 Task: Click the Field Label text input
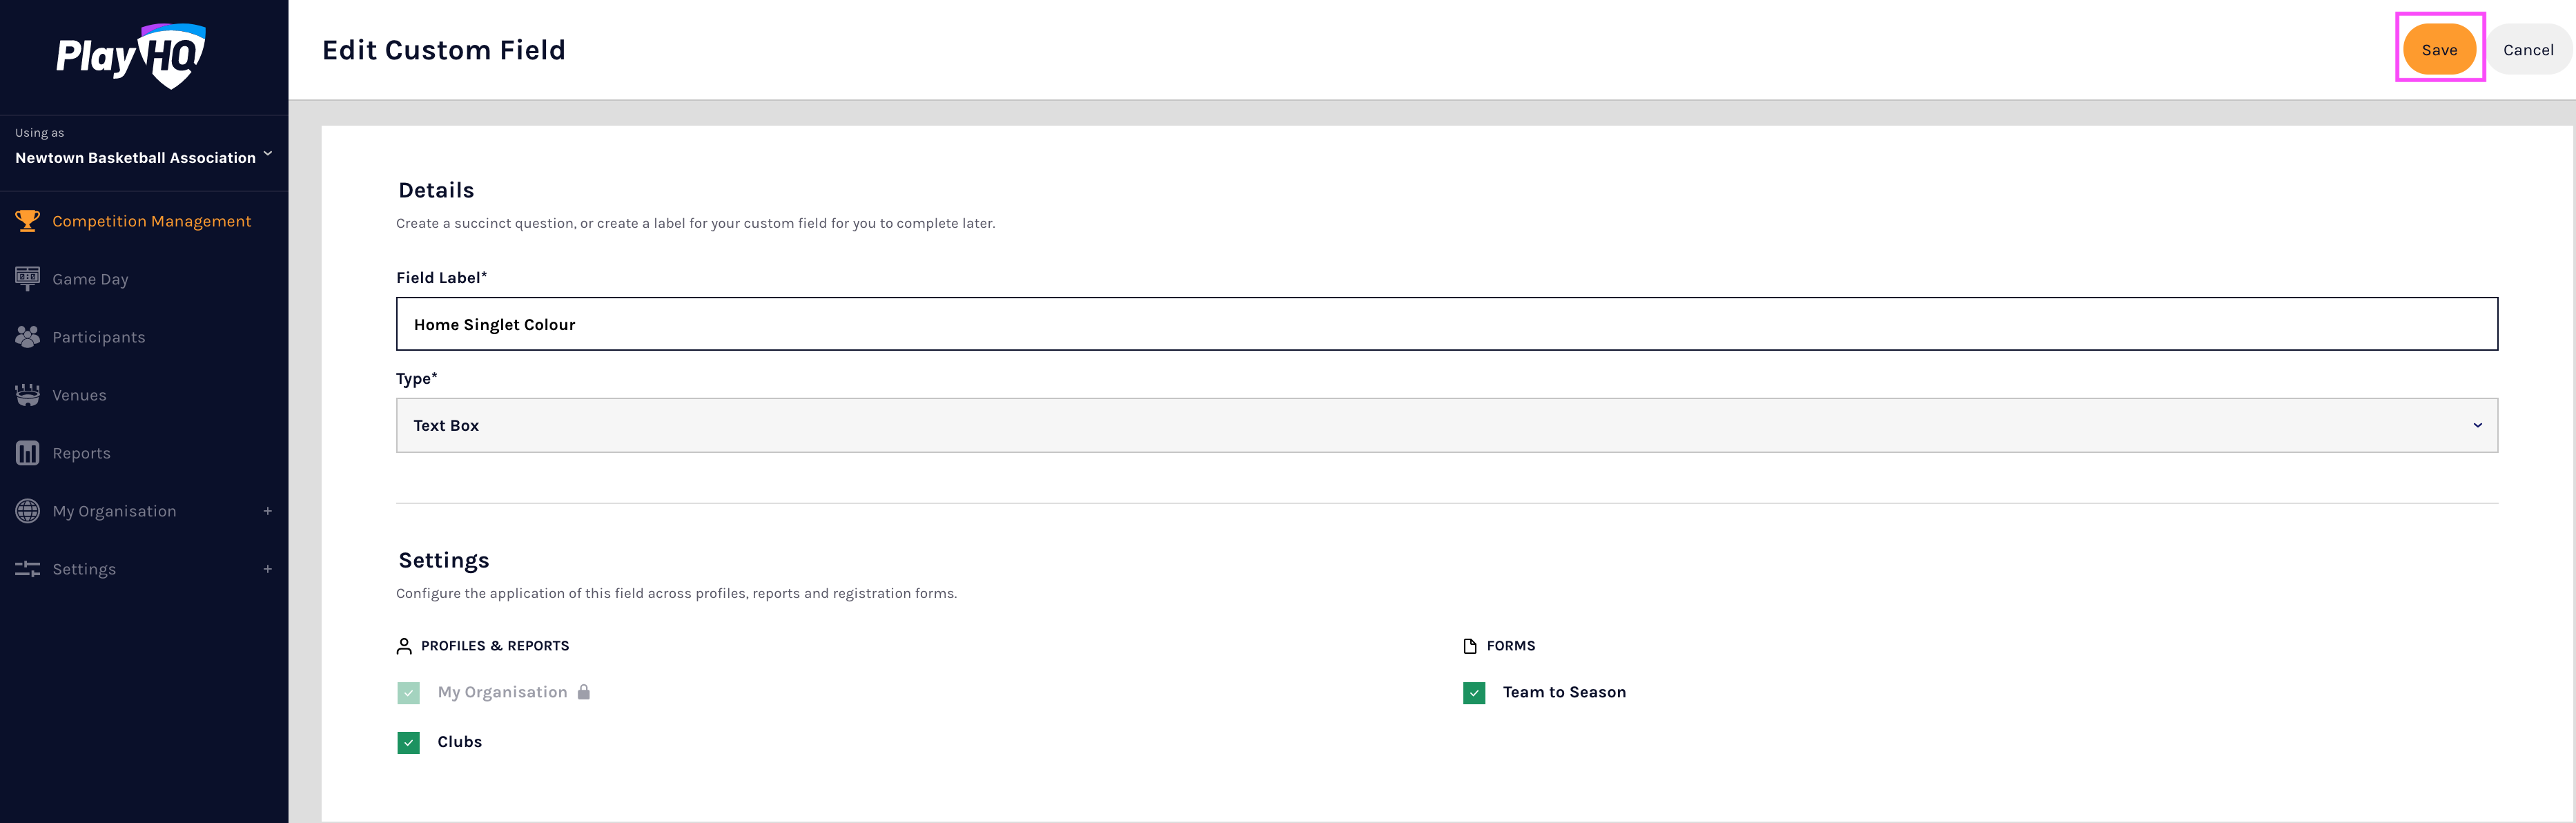click(1446, 324)
